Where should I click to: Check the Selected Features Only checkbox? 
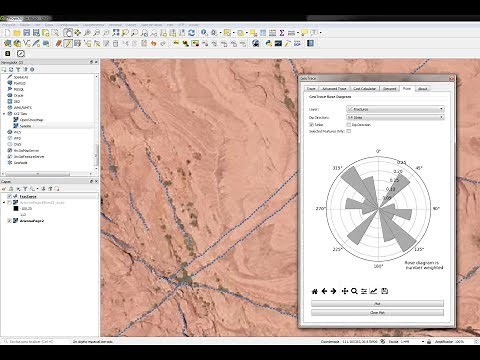click(x=349, y=131)
